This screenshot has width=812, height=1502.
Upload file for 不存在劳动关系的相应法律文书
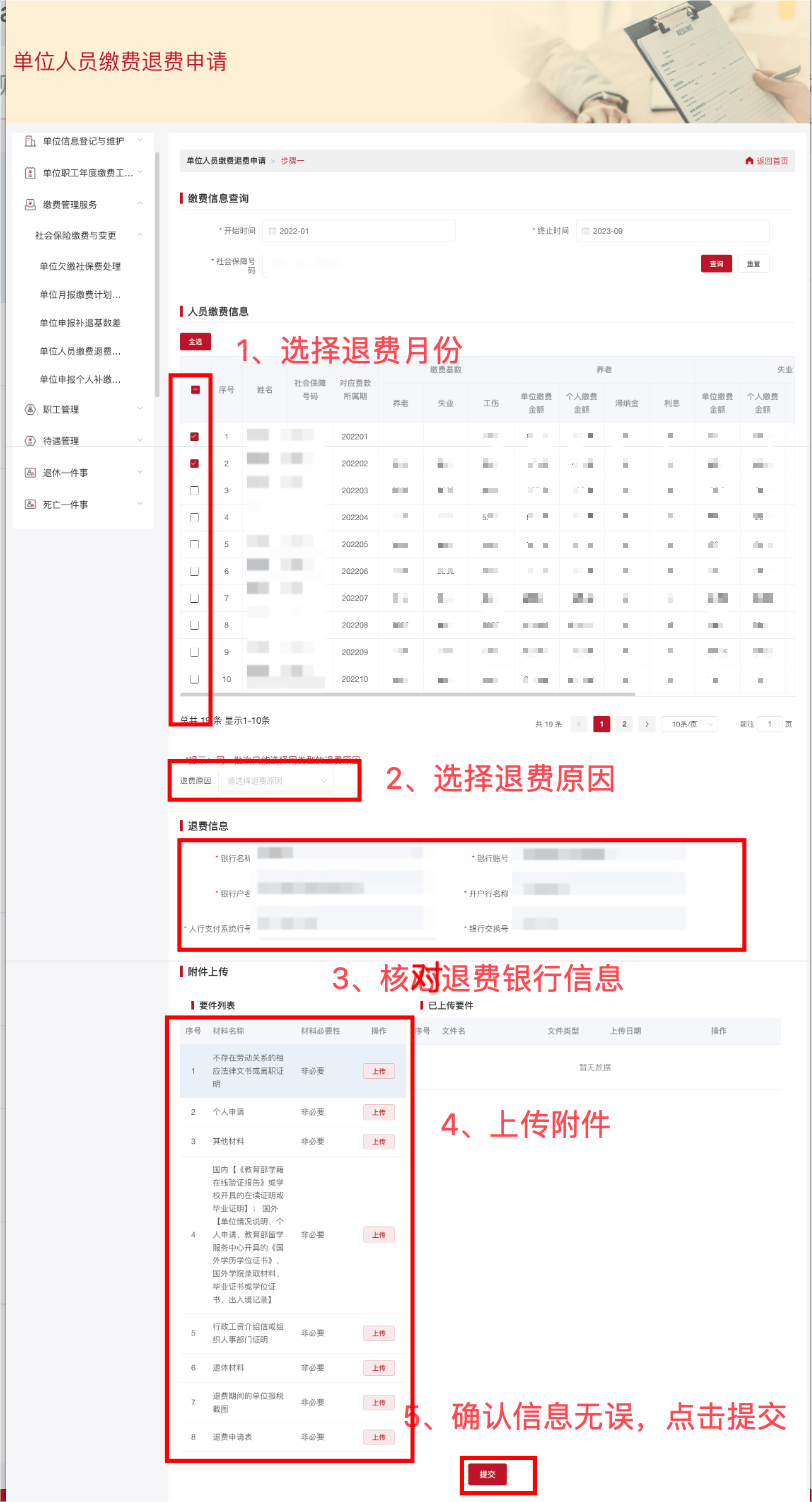tap(379, 1071)
